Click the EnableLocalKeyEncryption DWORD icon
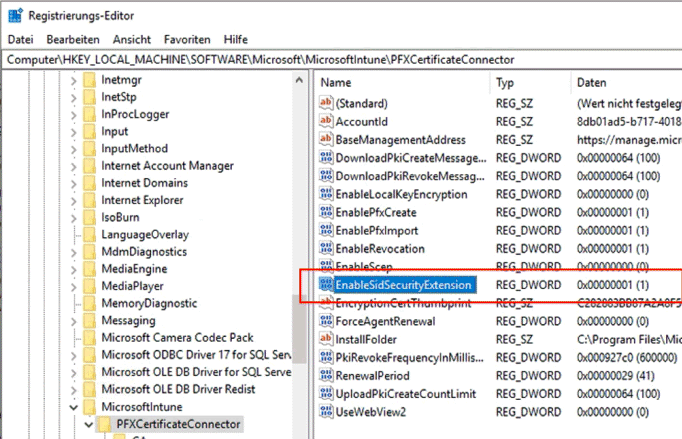This screenshot has width=682, height=439. (326, 194)
